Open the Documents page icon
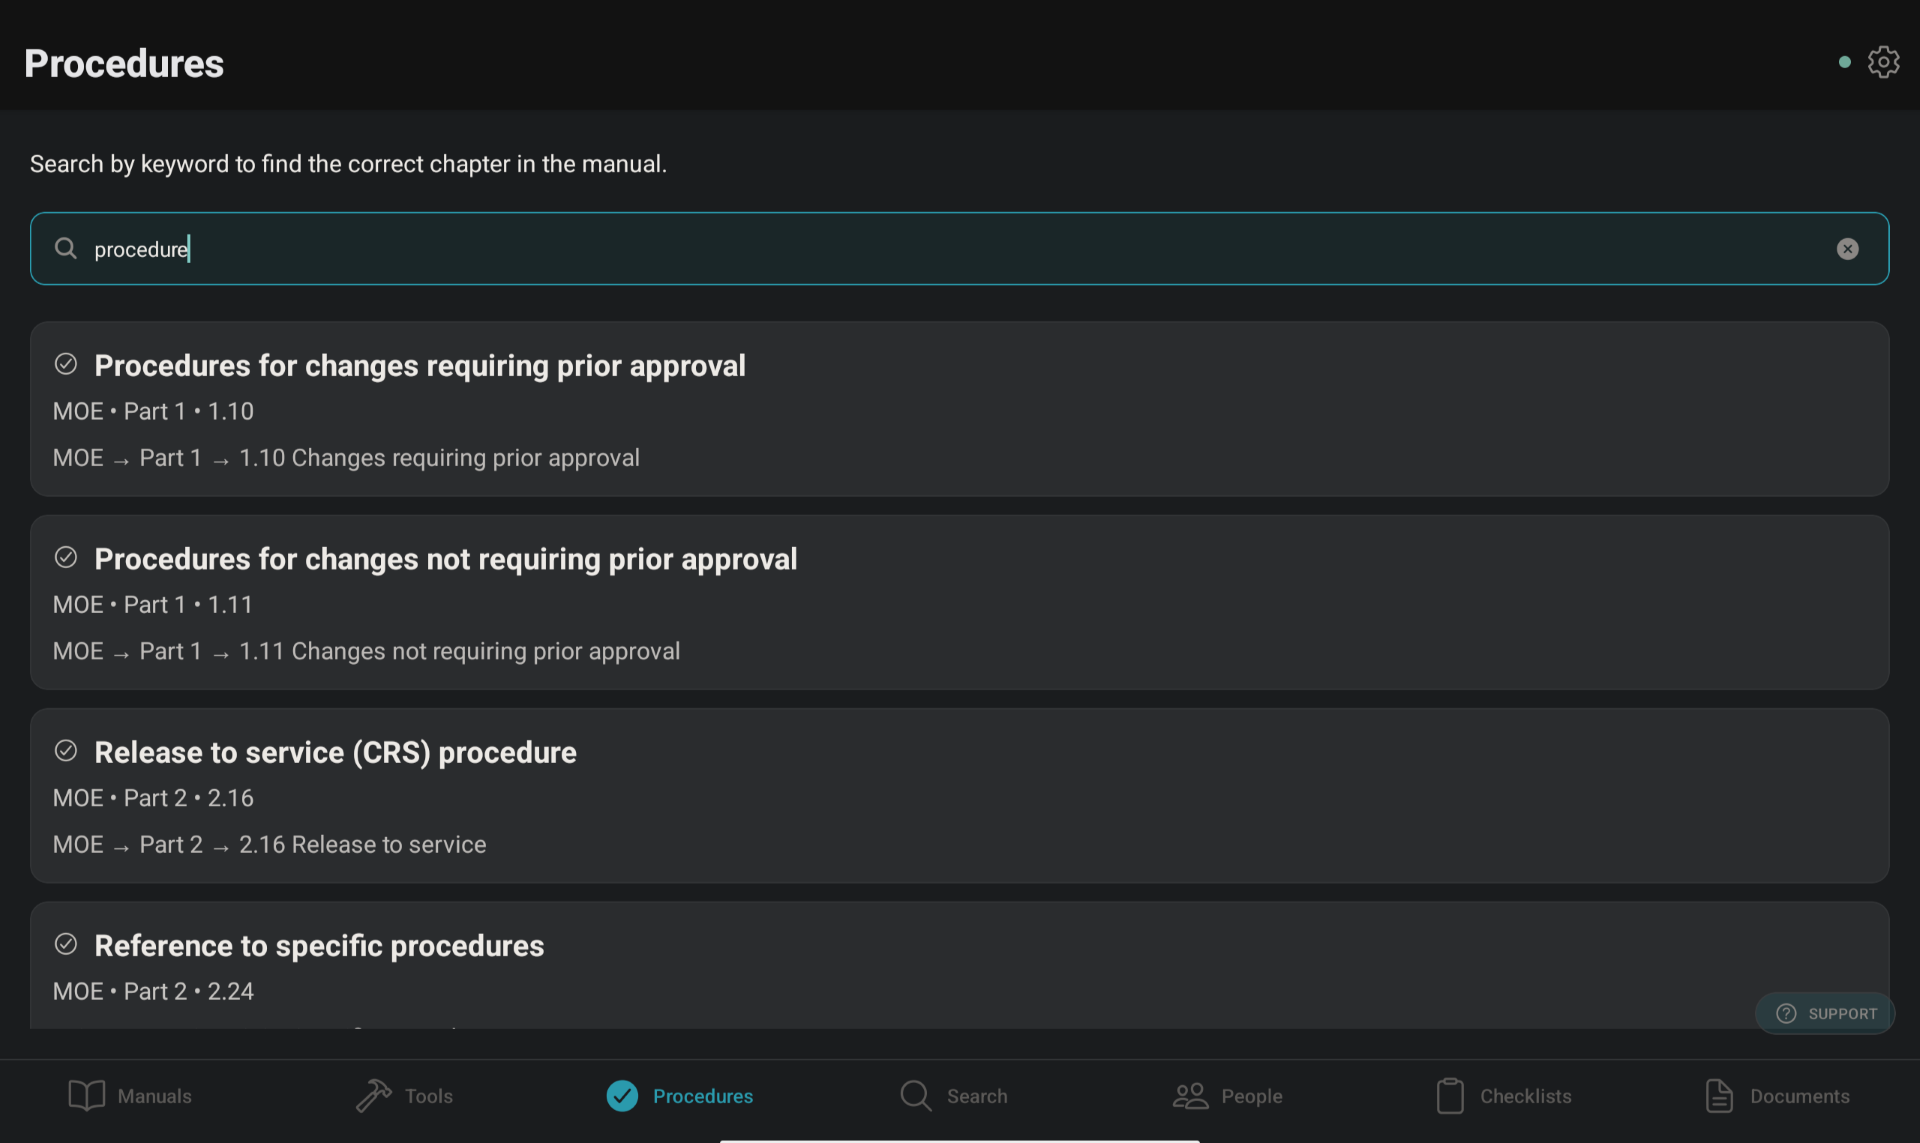This screenshot has height=1143, width=1920. coord(1719,1095)
